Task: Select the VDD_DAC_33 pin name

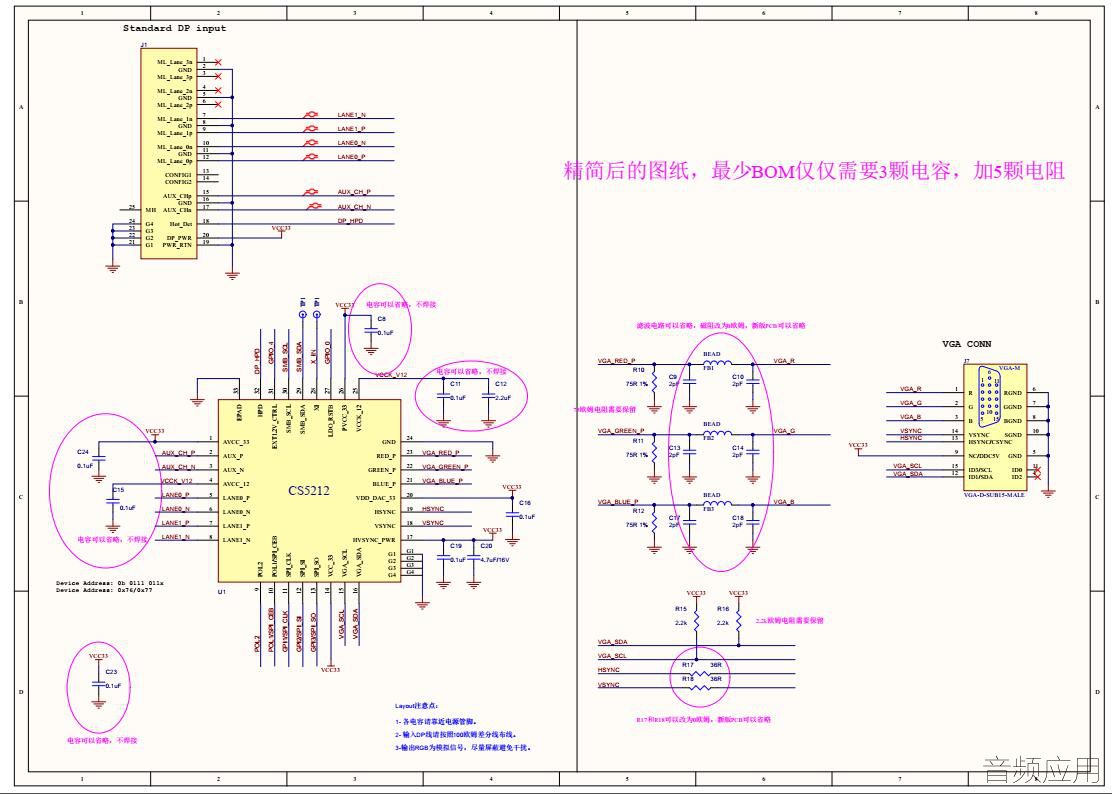Action: coord(375,498)
